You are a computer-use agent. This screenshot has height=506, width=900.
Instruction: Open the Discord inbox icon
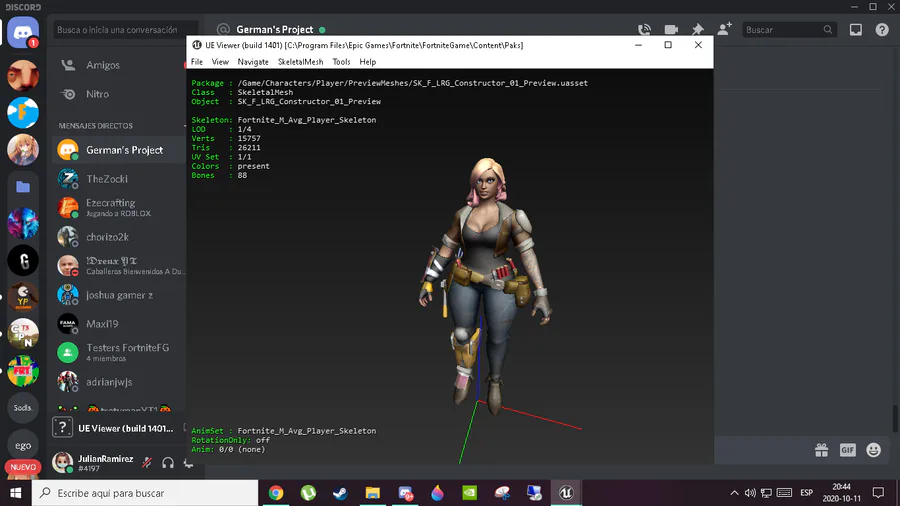[x=856, y=29]
